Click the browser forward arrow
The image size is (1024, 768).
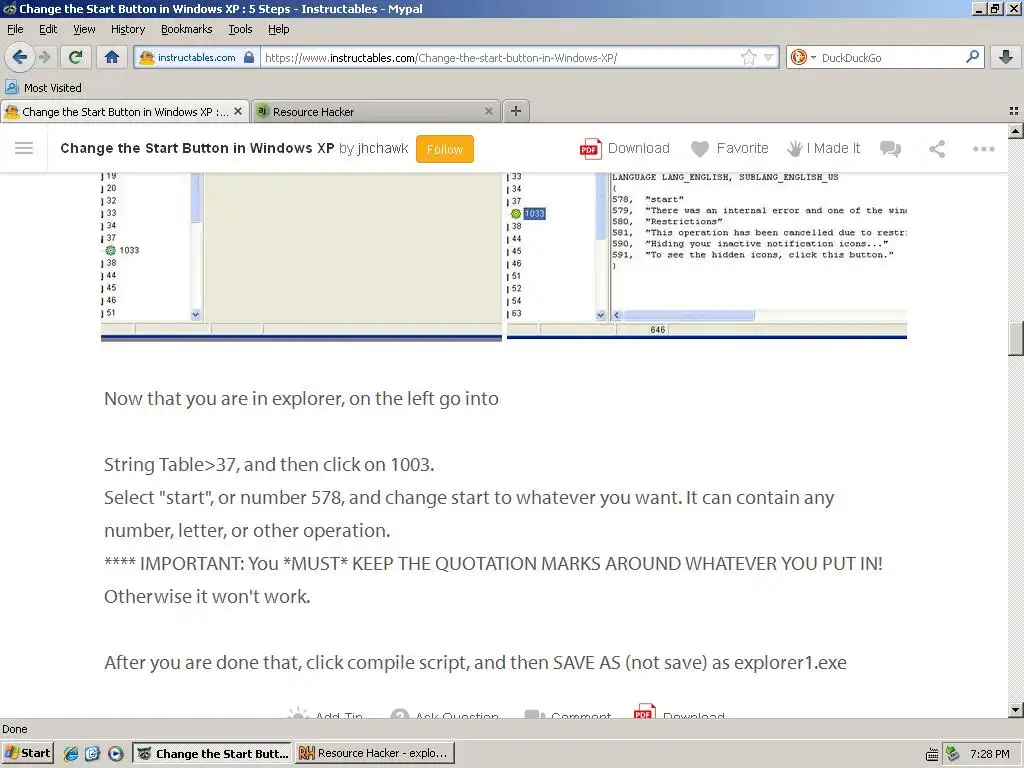point(44,57)
